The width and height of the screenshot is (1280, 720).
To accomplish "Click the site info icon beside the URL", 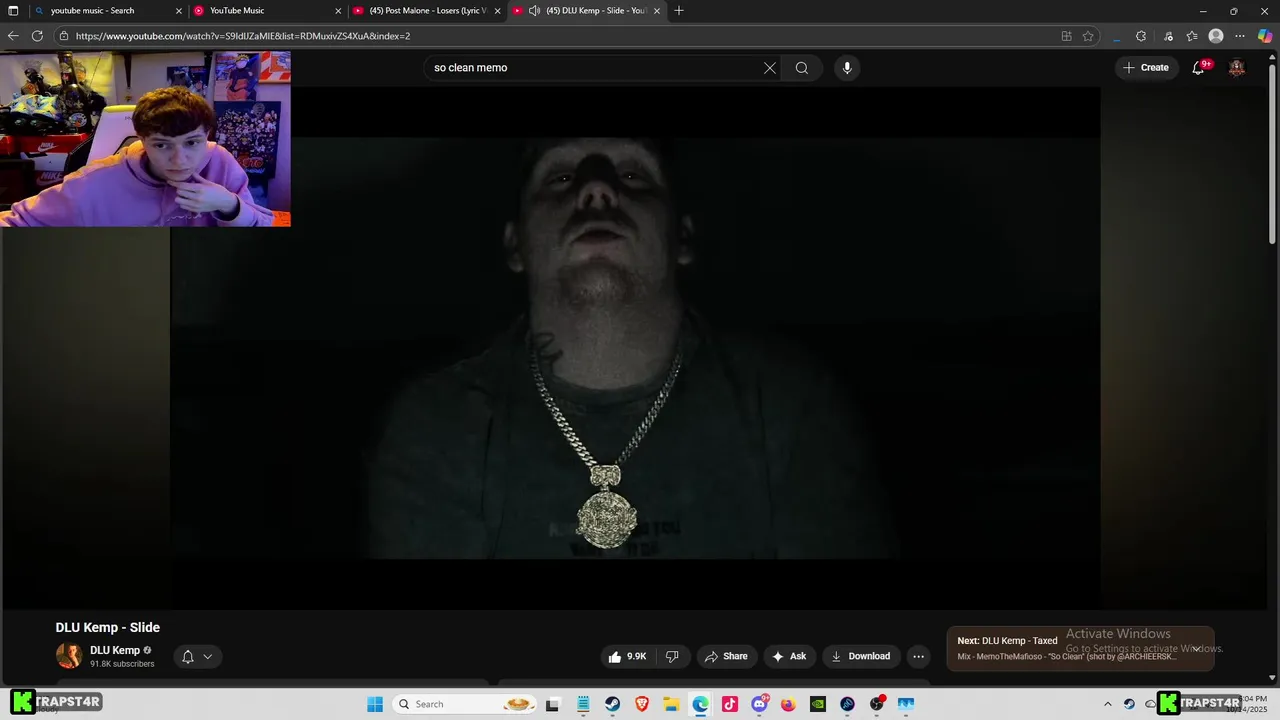I will point(64,36).
